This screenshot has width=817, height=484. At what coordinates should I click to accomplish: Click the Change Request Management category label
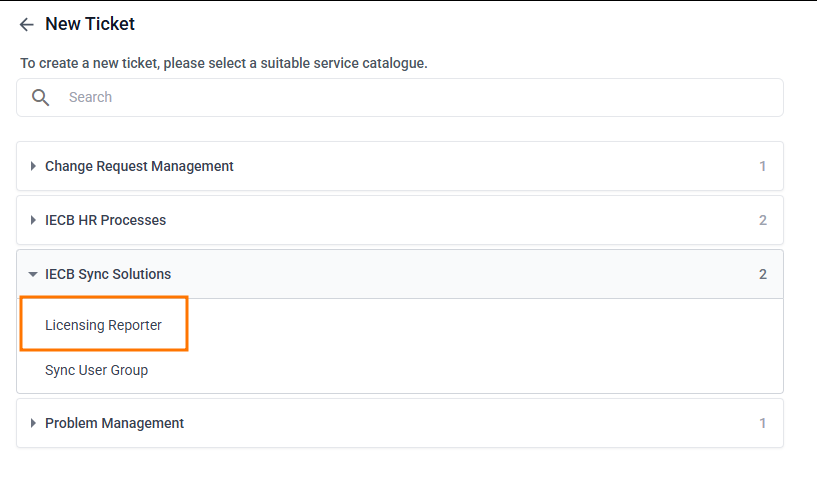(139, 166)
